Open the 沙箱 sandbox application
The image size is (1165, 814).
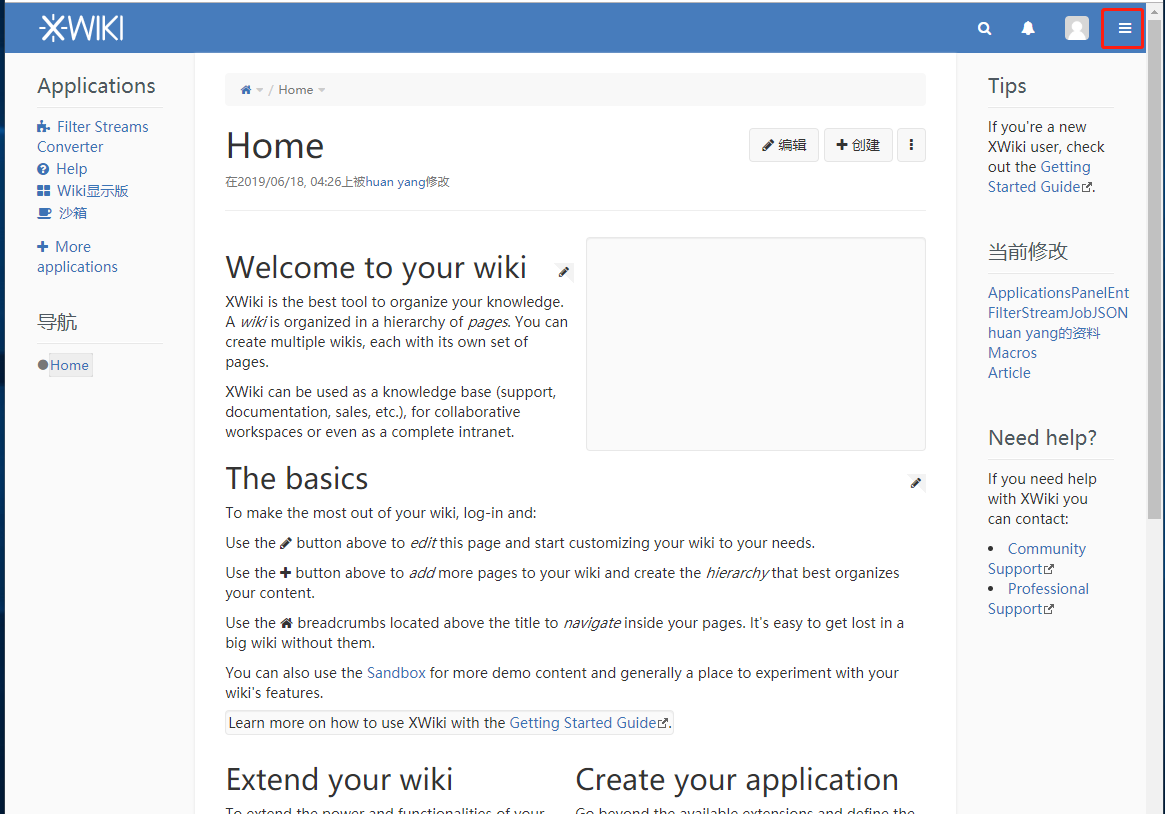tap(72, 213)
